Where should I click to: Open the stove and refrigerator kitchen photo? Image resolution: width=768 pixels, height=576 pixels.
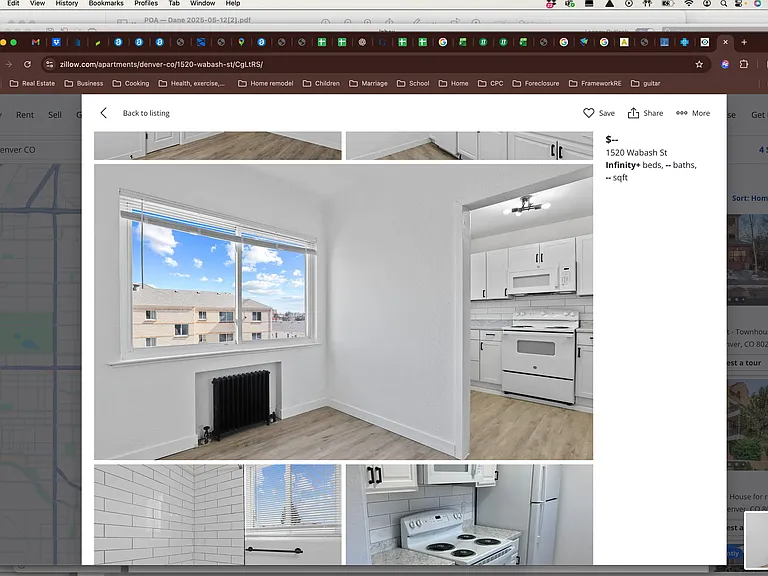[469, 514]
